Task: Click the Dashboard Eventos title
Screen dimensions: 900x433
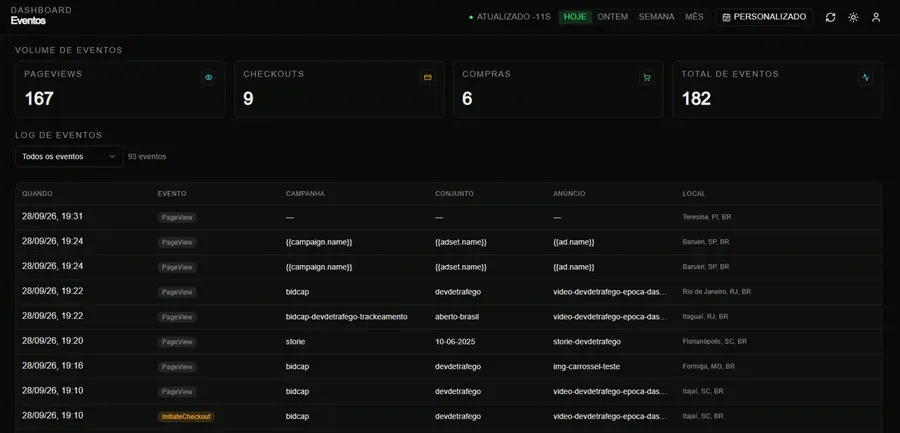Action: click(x=41, y=16)
